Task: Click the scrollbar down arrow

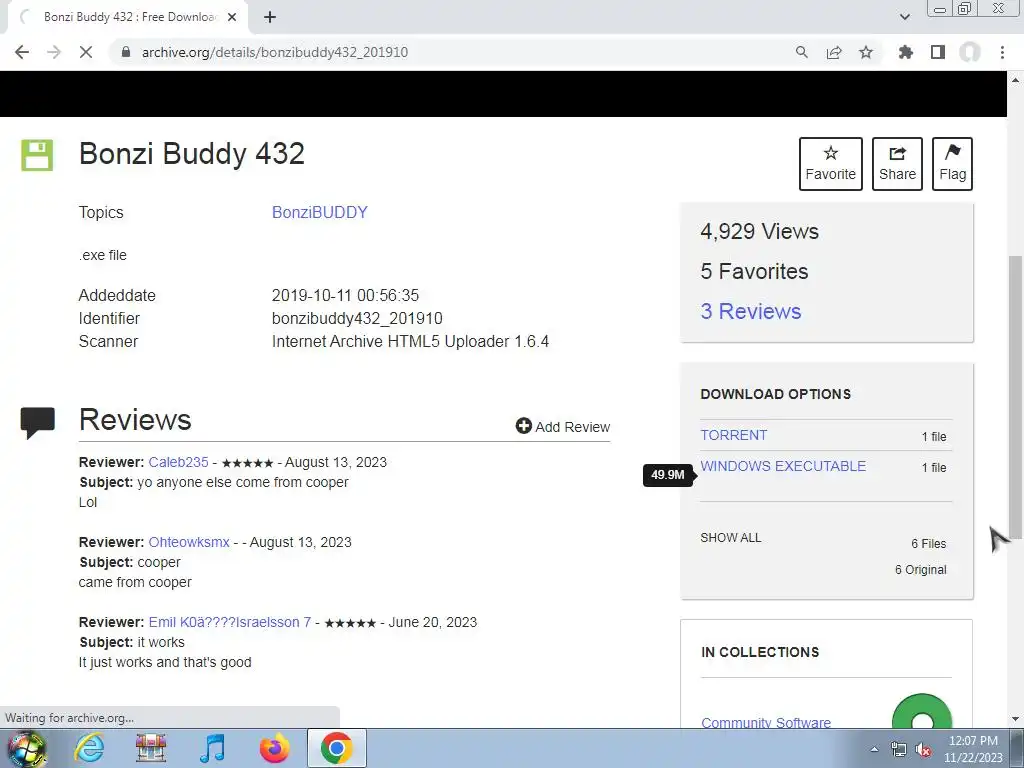Action: [x=1015, y=718]
